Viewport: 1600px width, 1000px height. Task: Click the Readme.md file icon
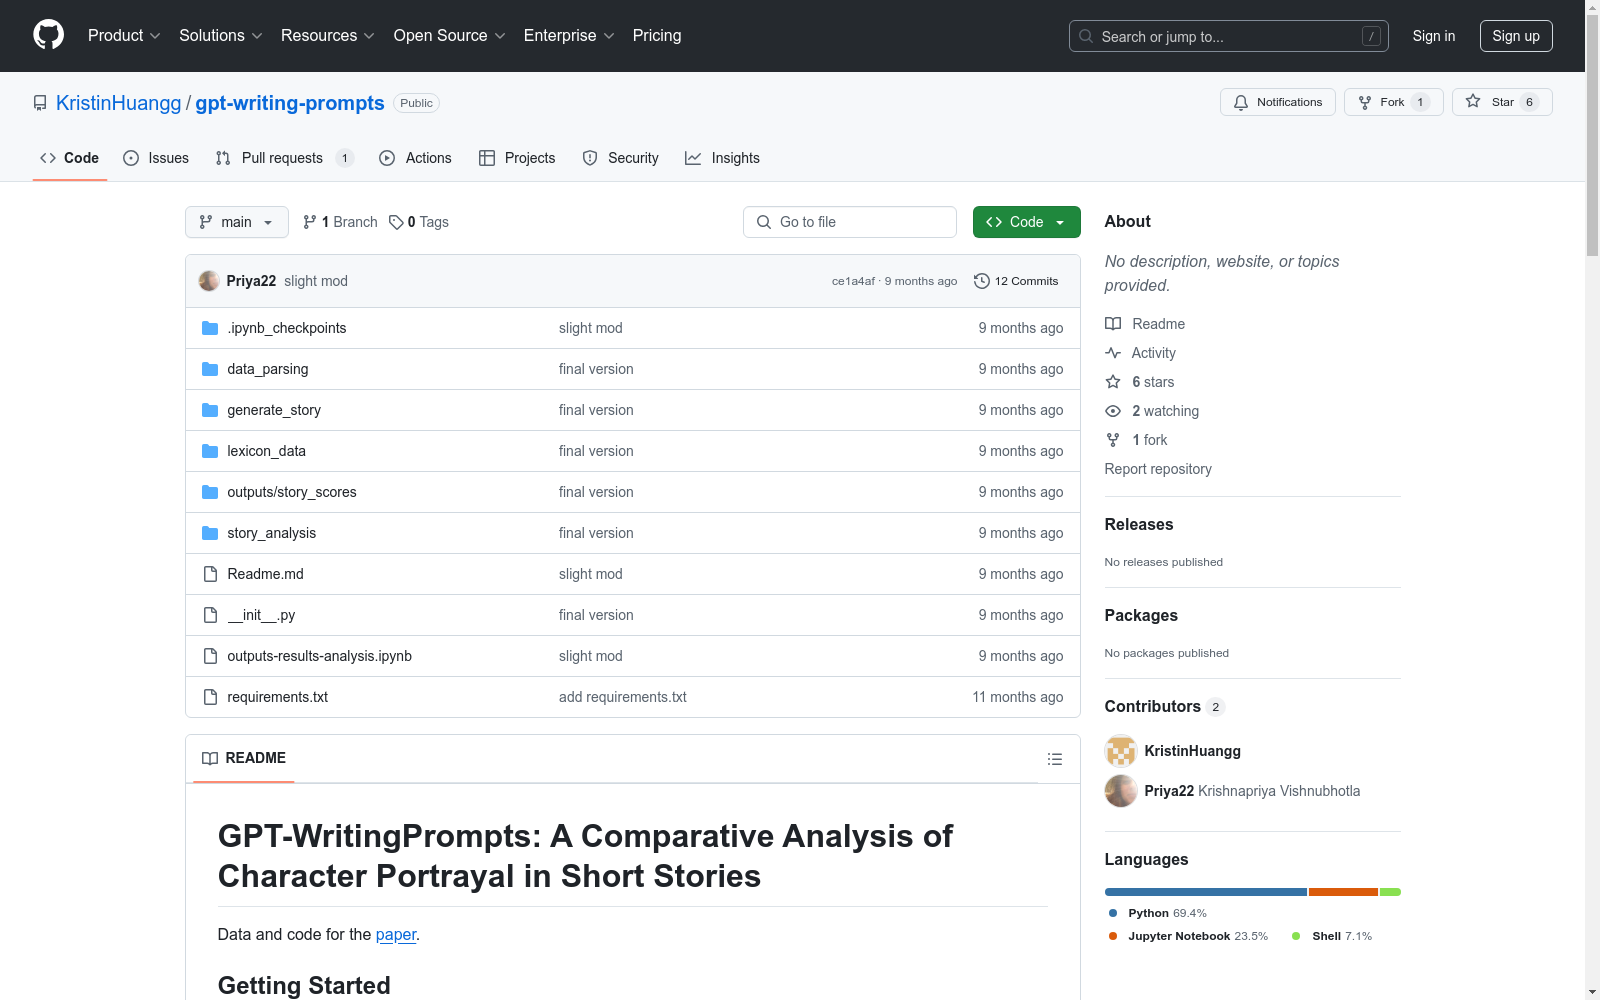[x=210, y=574]
